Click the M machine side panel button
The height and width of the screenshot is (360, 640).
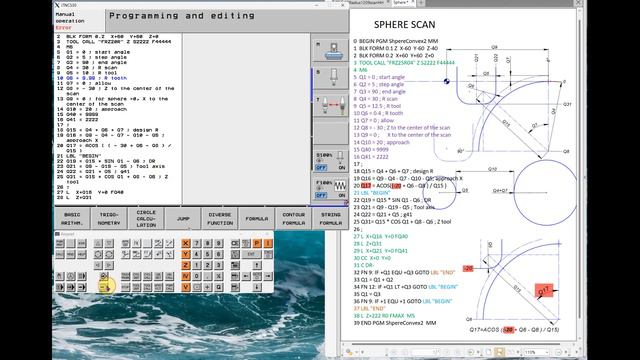[x=331, y=51]
